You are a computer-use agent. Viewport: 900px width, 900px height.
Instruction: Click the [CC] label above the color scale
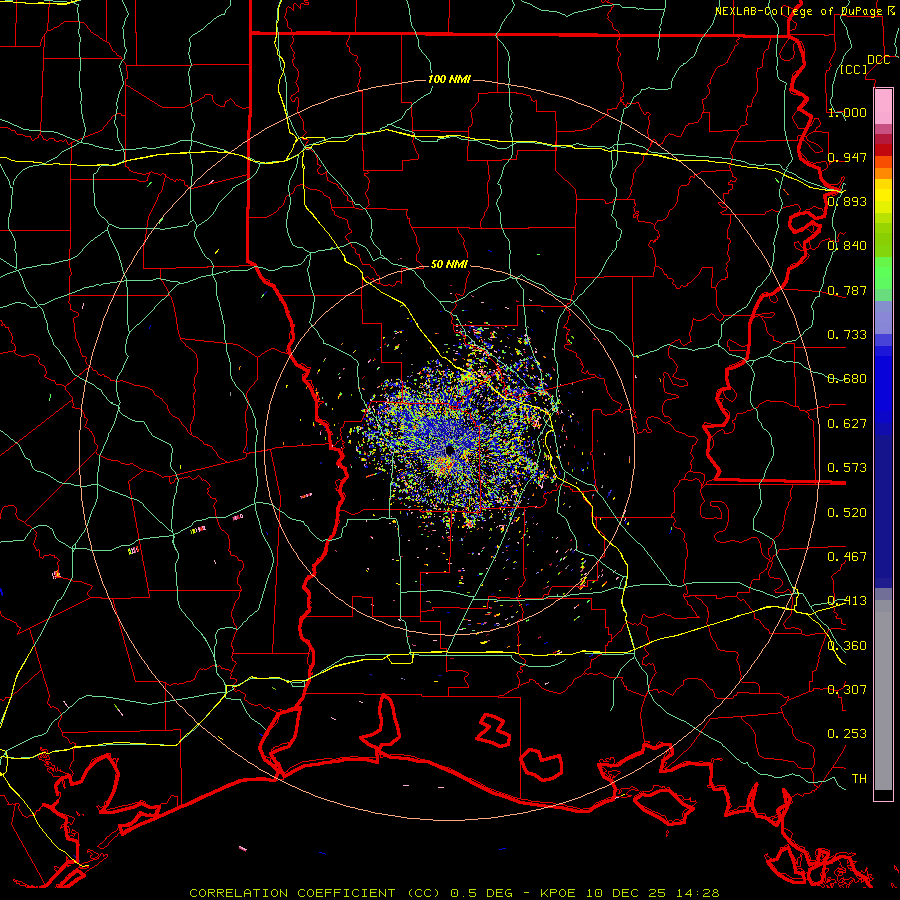tap(854, 69)
